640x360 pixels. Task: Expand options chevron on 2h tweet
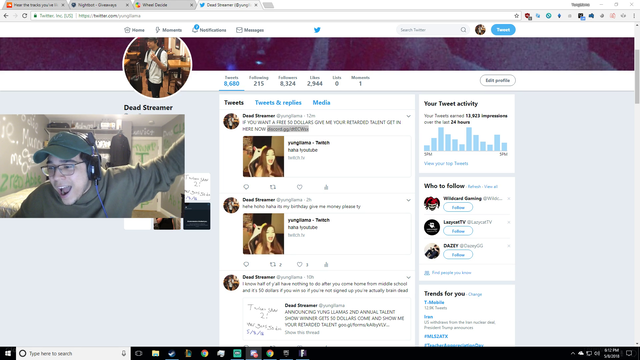point(408,200)
